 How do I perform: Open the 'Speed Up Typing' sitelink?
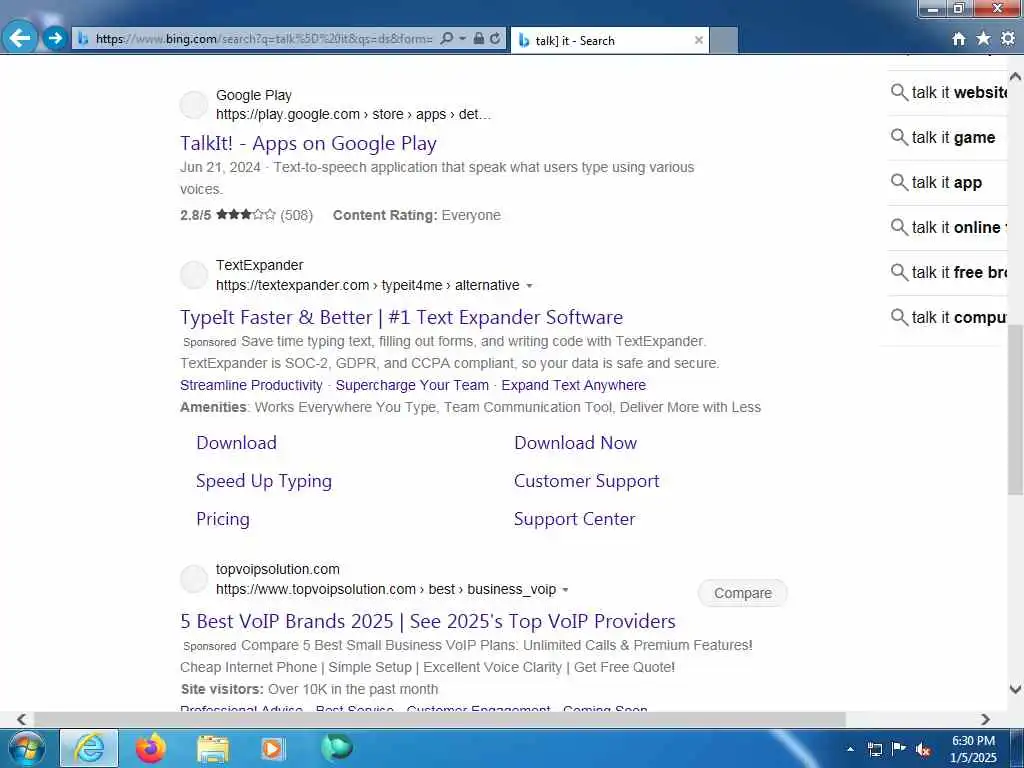pos(264,481)
